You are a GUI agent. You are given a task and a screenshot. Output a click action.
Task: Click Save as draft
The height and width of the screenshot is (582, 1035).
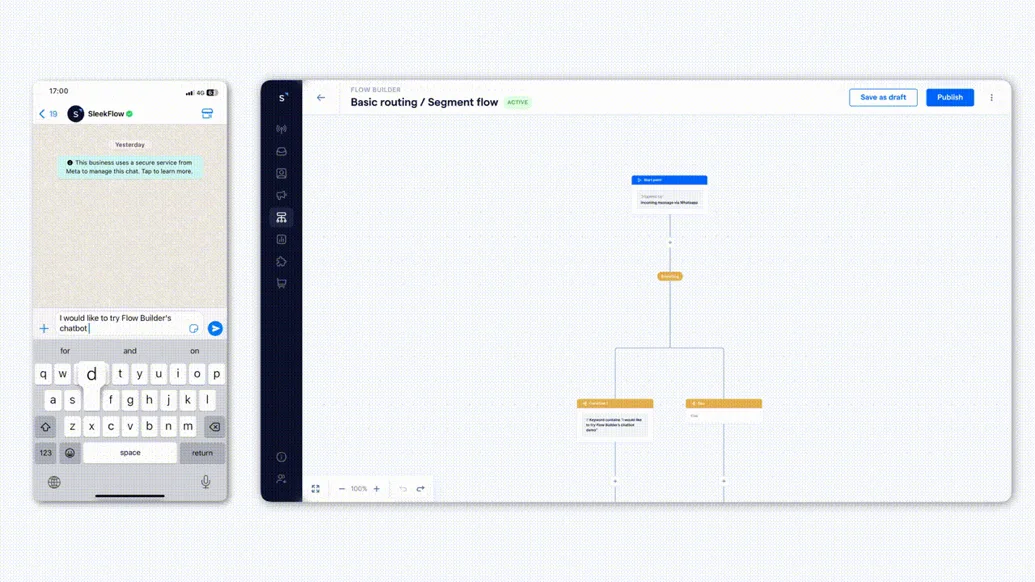(x=883, y=98)
